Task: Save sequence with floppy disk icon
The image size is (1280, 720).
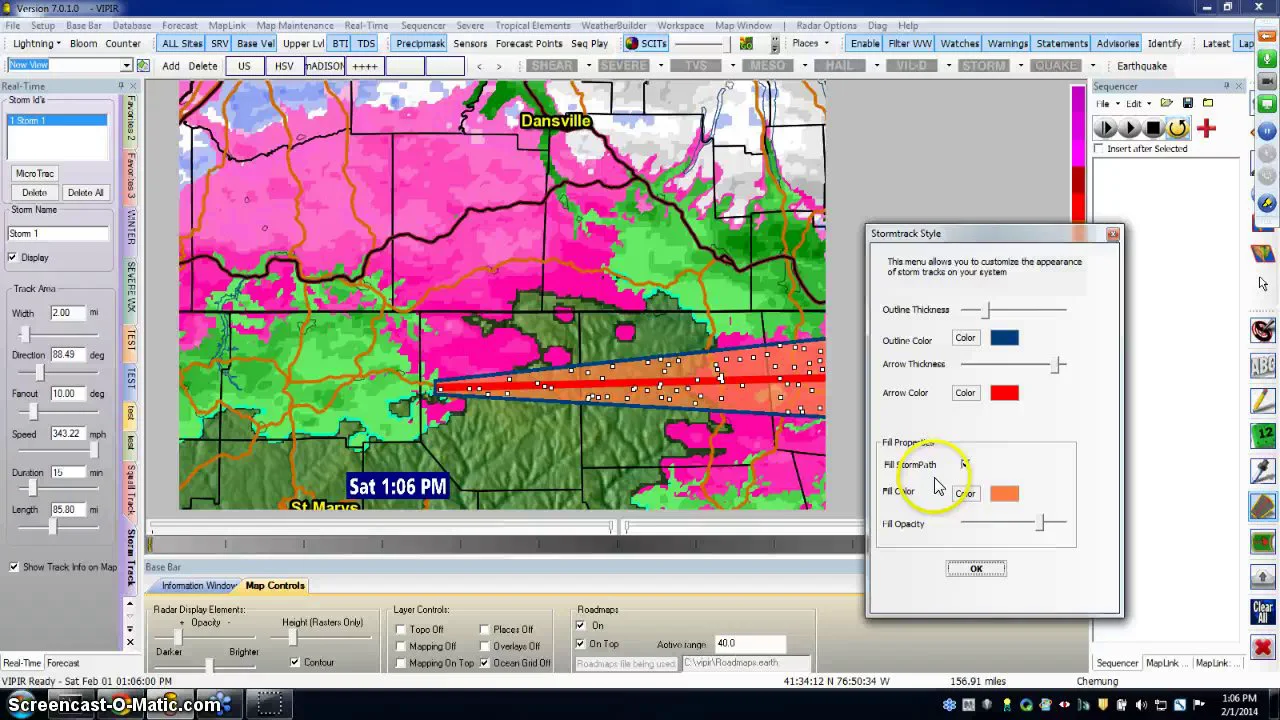Action: (x=1187, y=103)
